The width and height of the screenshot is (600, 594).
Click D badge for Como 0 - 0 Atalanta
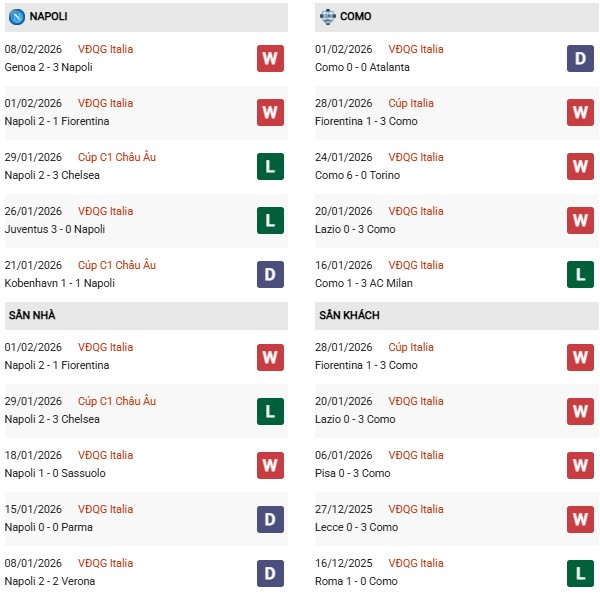tap(581, 58)
